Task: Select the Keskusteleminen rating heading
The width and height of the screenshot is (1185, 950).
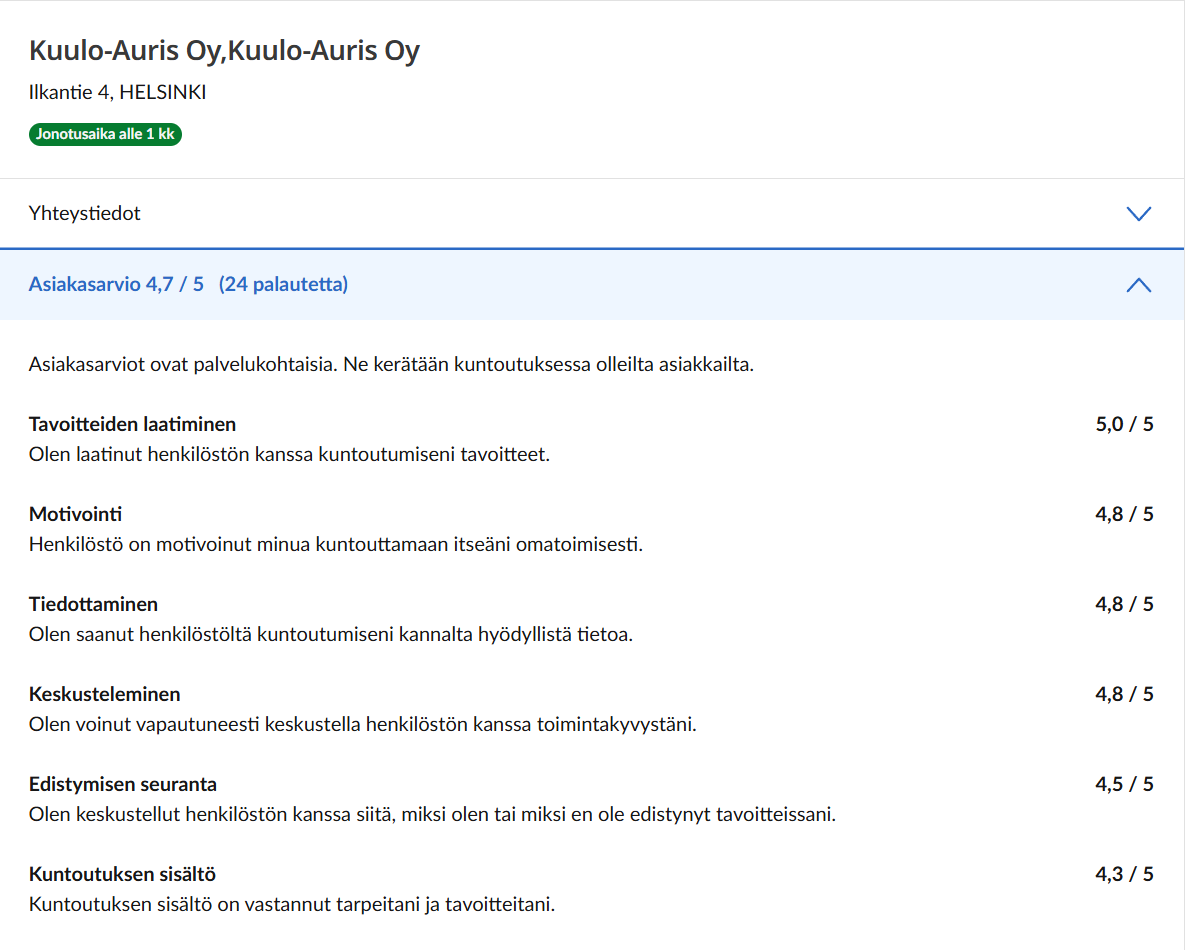Action: 105,694
